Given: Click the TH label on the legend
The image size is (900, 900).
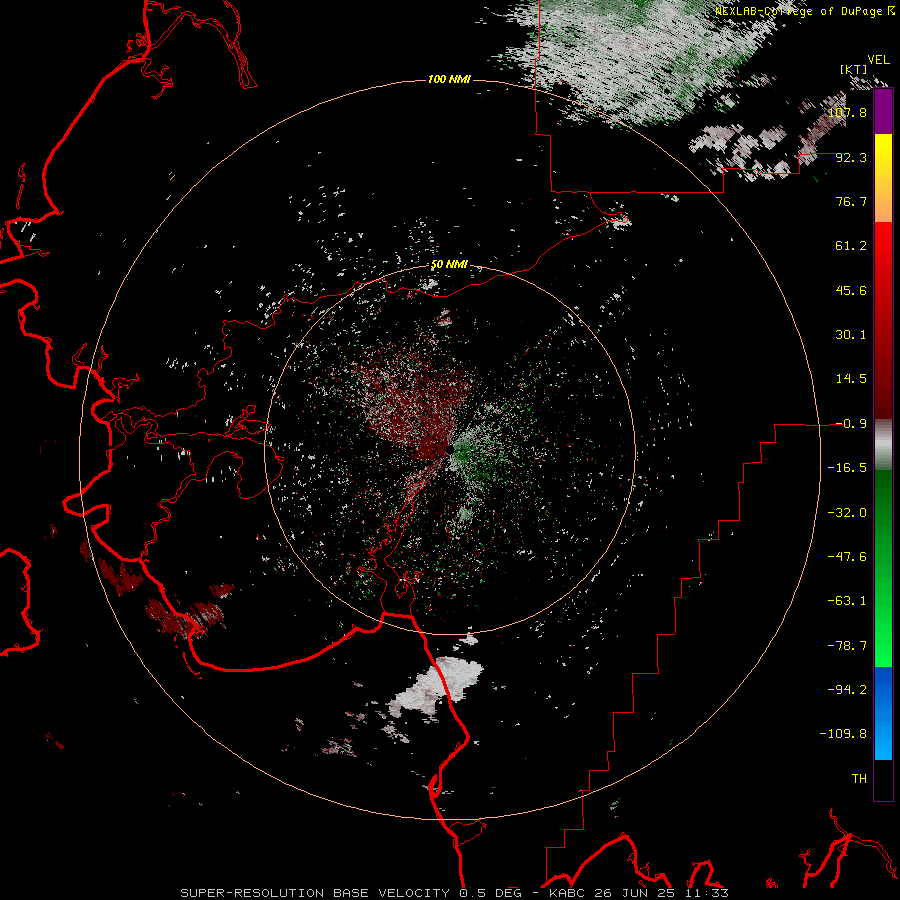Looking at the screenshot, I should coord(859,779).
